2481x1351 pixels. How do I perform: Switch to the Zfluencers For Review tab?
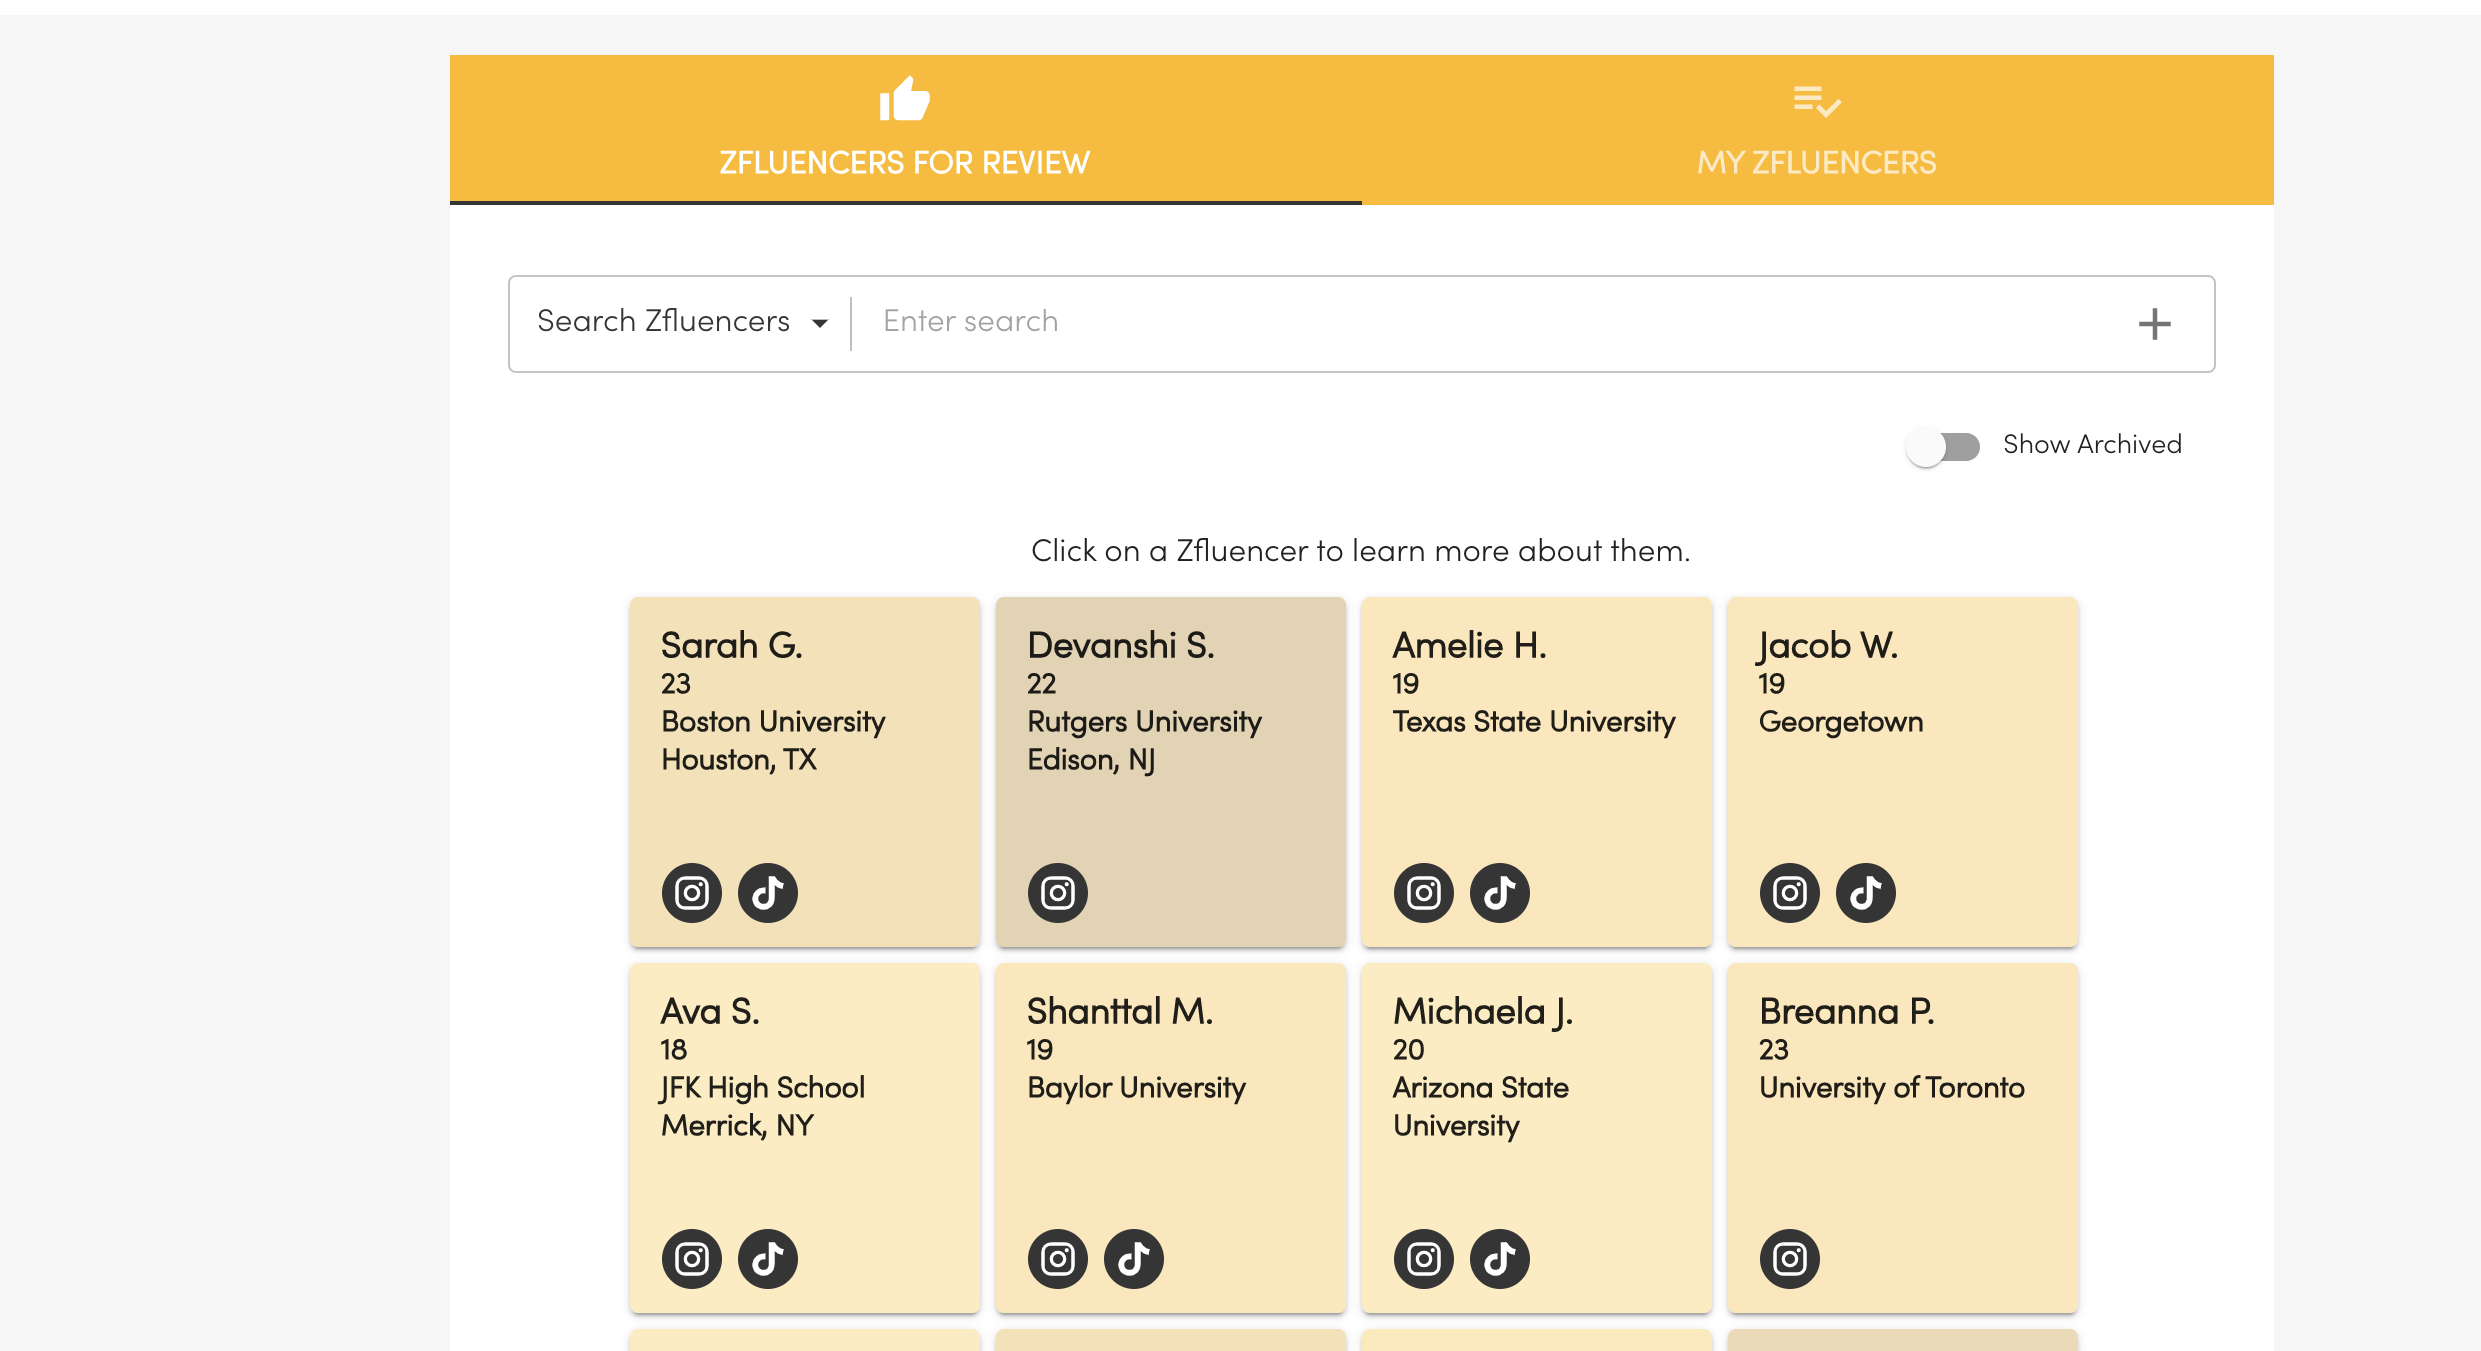click(906, 130)
